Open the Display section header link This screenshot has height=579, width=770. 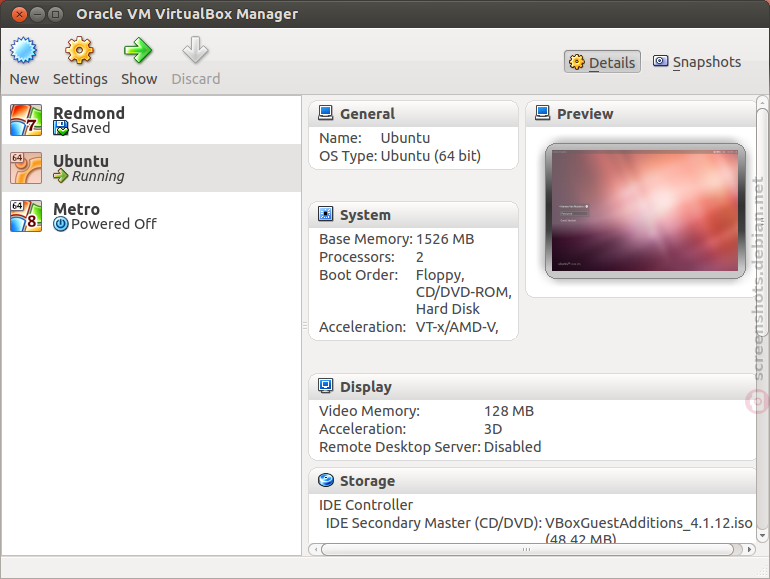366,387
